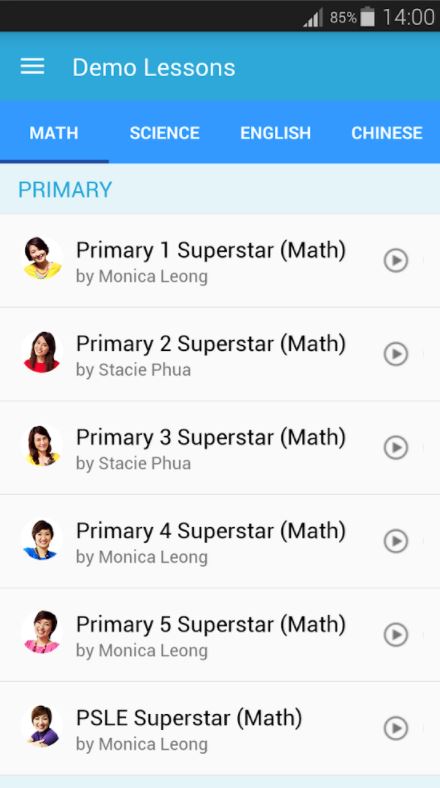Image resolution: width=440 pixels, height=788 pixels.
Task: Switch to the SCIENCE tab
Action: click(164, 133)
